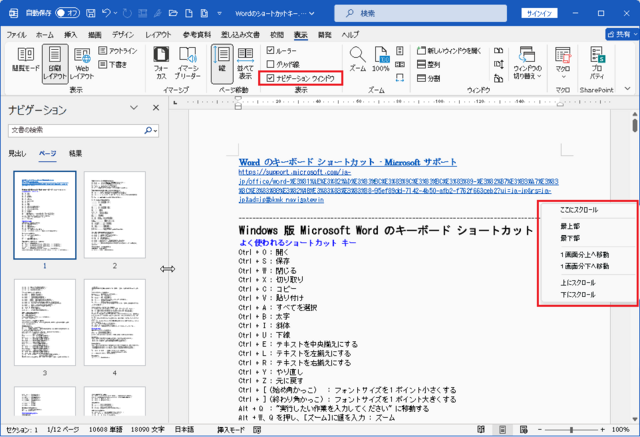This screenshot has height=437, width=640.
Task: Click macro recording icon in status bar
Action: pos(257,430)
